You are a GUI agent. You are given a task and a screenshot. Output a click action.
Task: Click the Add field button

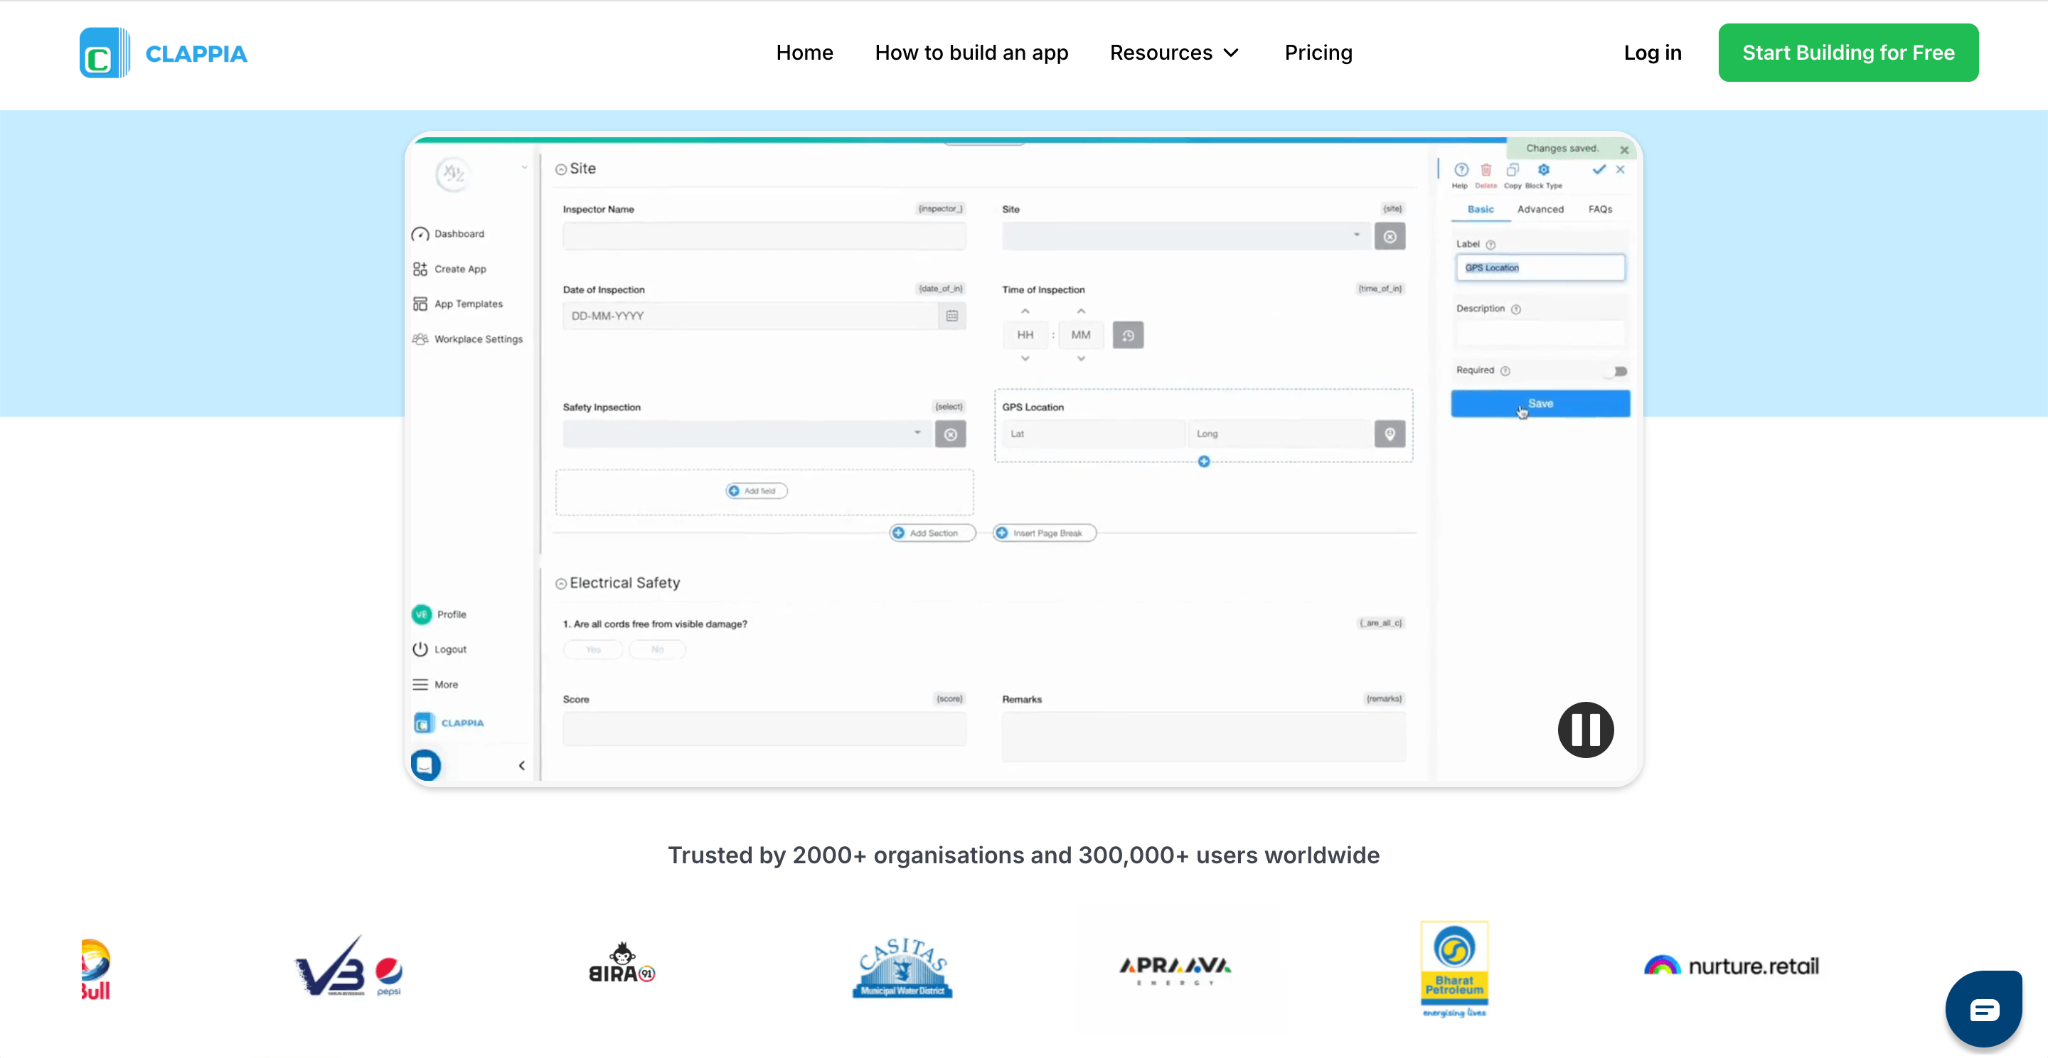(x=757, y=491)
